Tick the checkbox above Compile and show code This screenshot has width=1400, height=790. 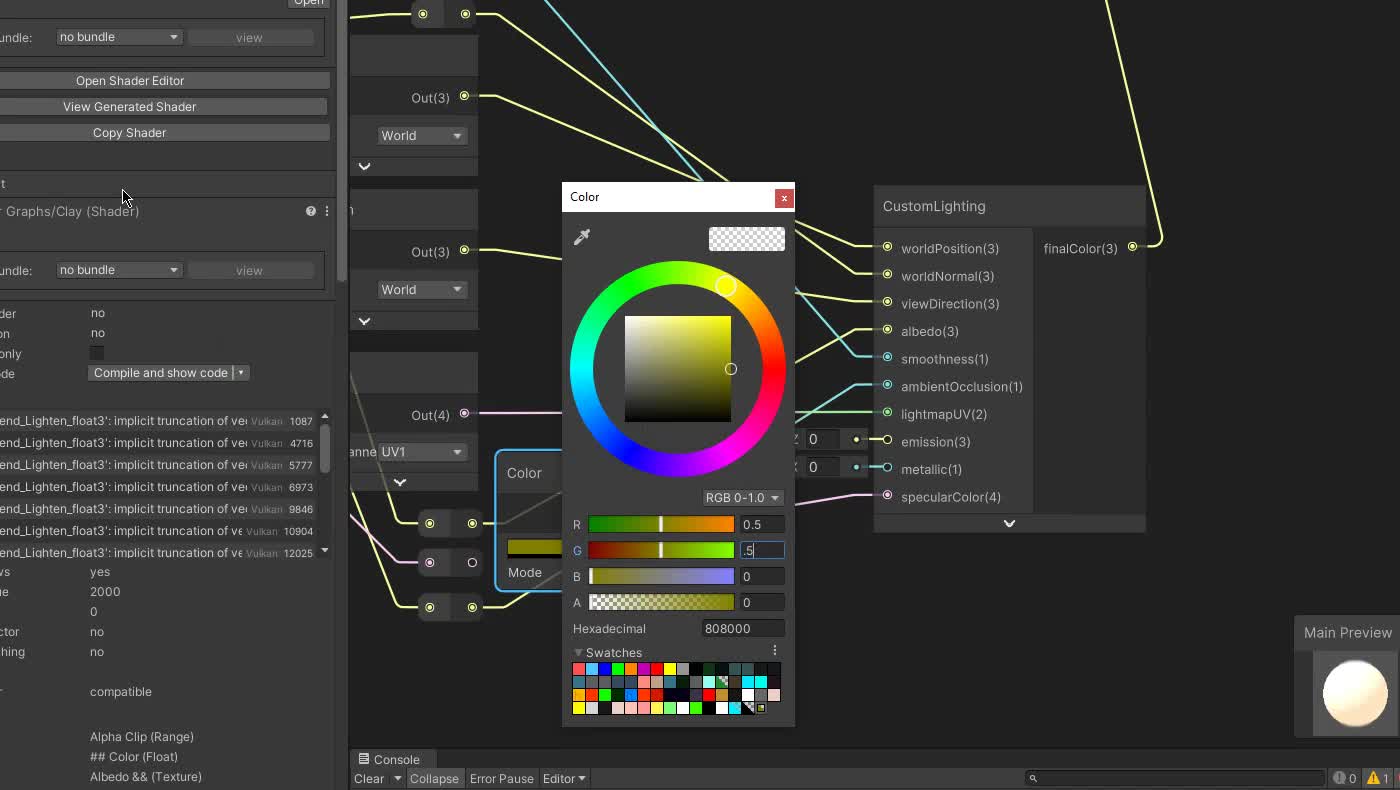[97, 353]
